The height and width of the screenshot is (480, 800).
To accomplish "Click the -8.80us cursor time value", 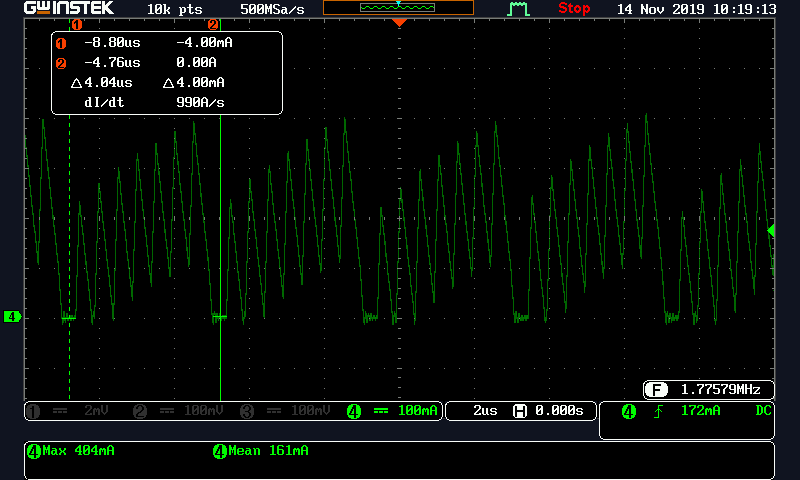I will coord(112,42).
